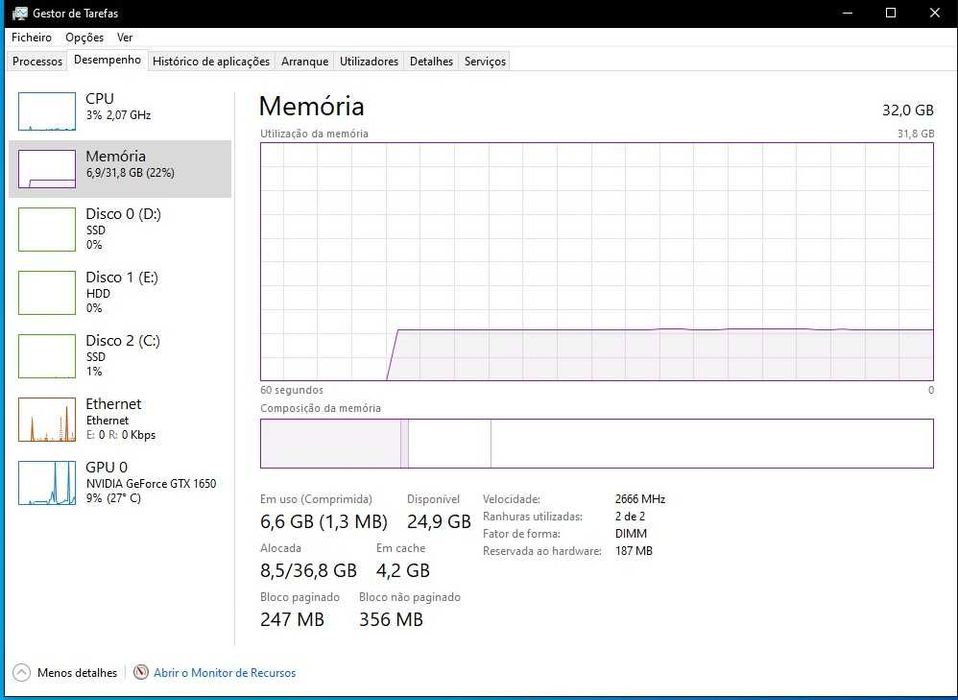Open the Utilizadores tab
958x700 pixels.
(369, 61)
